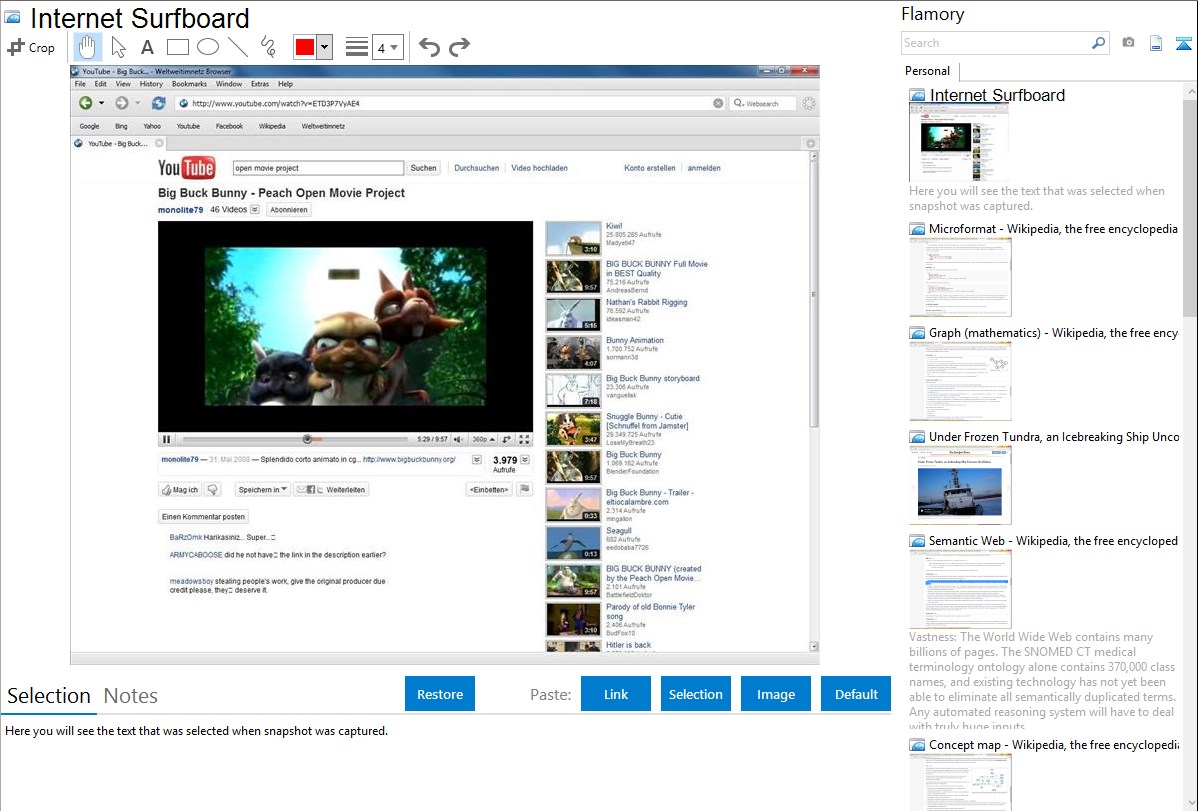1198x811 pixels.
Task: Click the blue collapse panel icon
Action: (x=1183, y=43)
